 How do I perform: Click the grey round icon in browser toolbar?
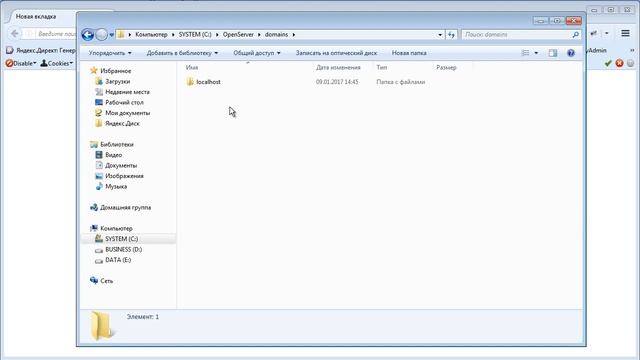tap(631, 63)
